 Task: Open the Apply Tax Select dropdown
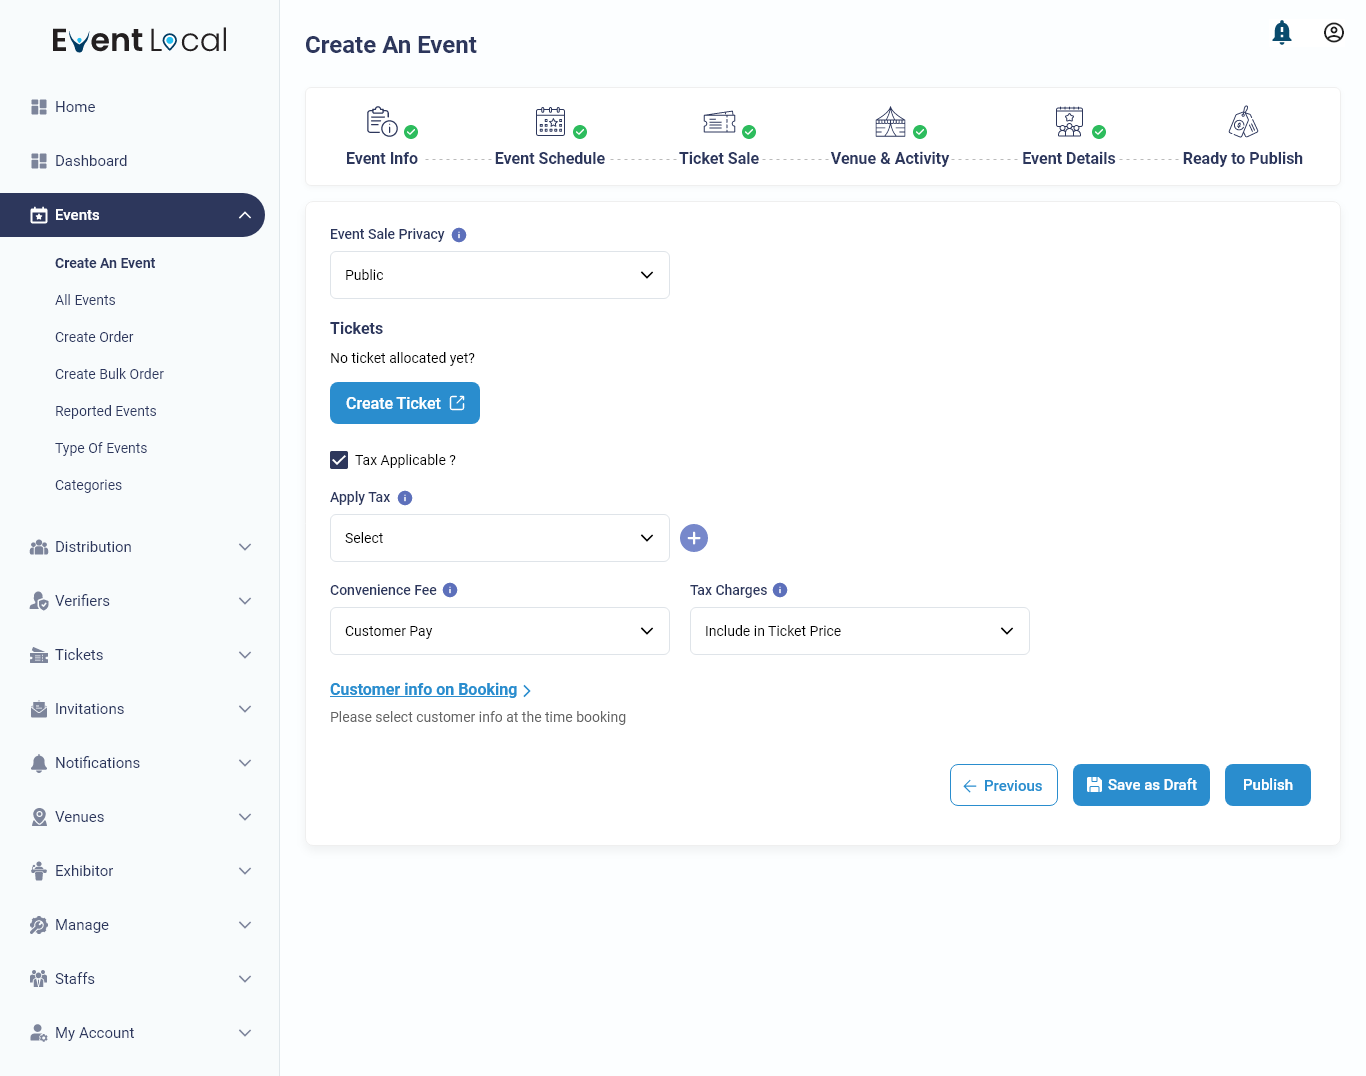click(x=499, y=538)
